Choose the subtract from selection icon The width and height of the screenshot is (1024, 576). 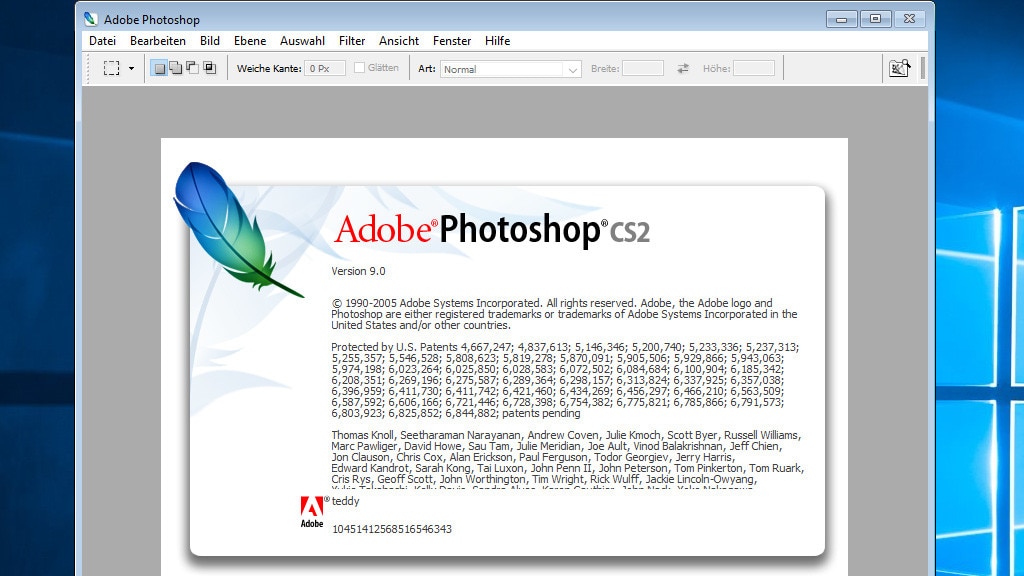pos(193,68)
